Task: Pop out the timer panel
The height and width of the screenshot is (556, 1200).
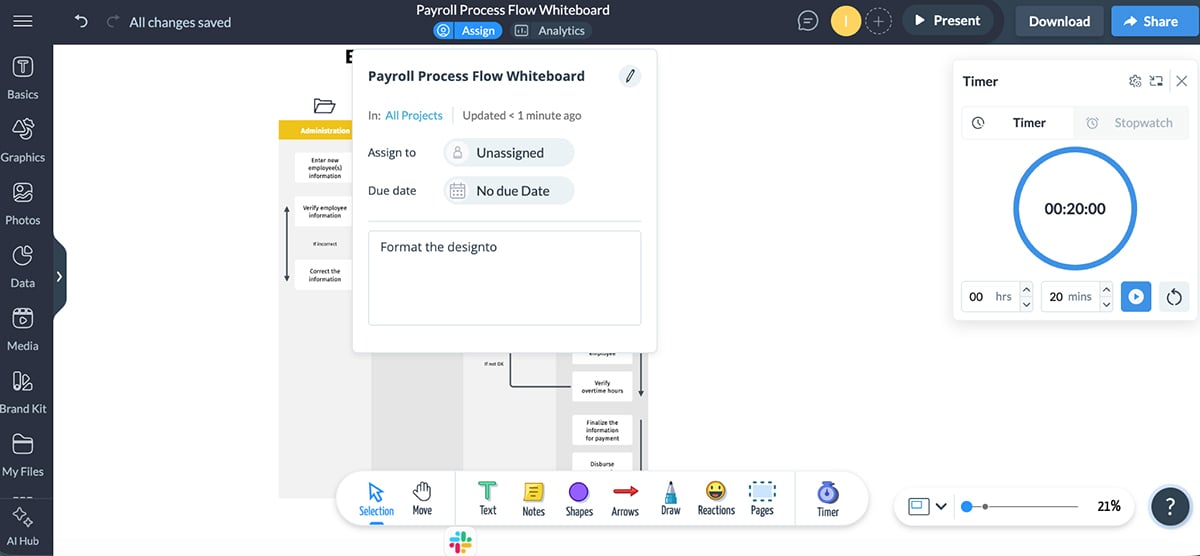Action: click(x=1156, y=82)
